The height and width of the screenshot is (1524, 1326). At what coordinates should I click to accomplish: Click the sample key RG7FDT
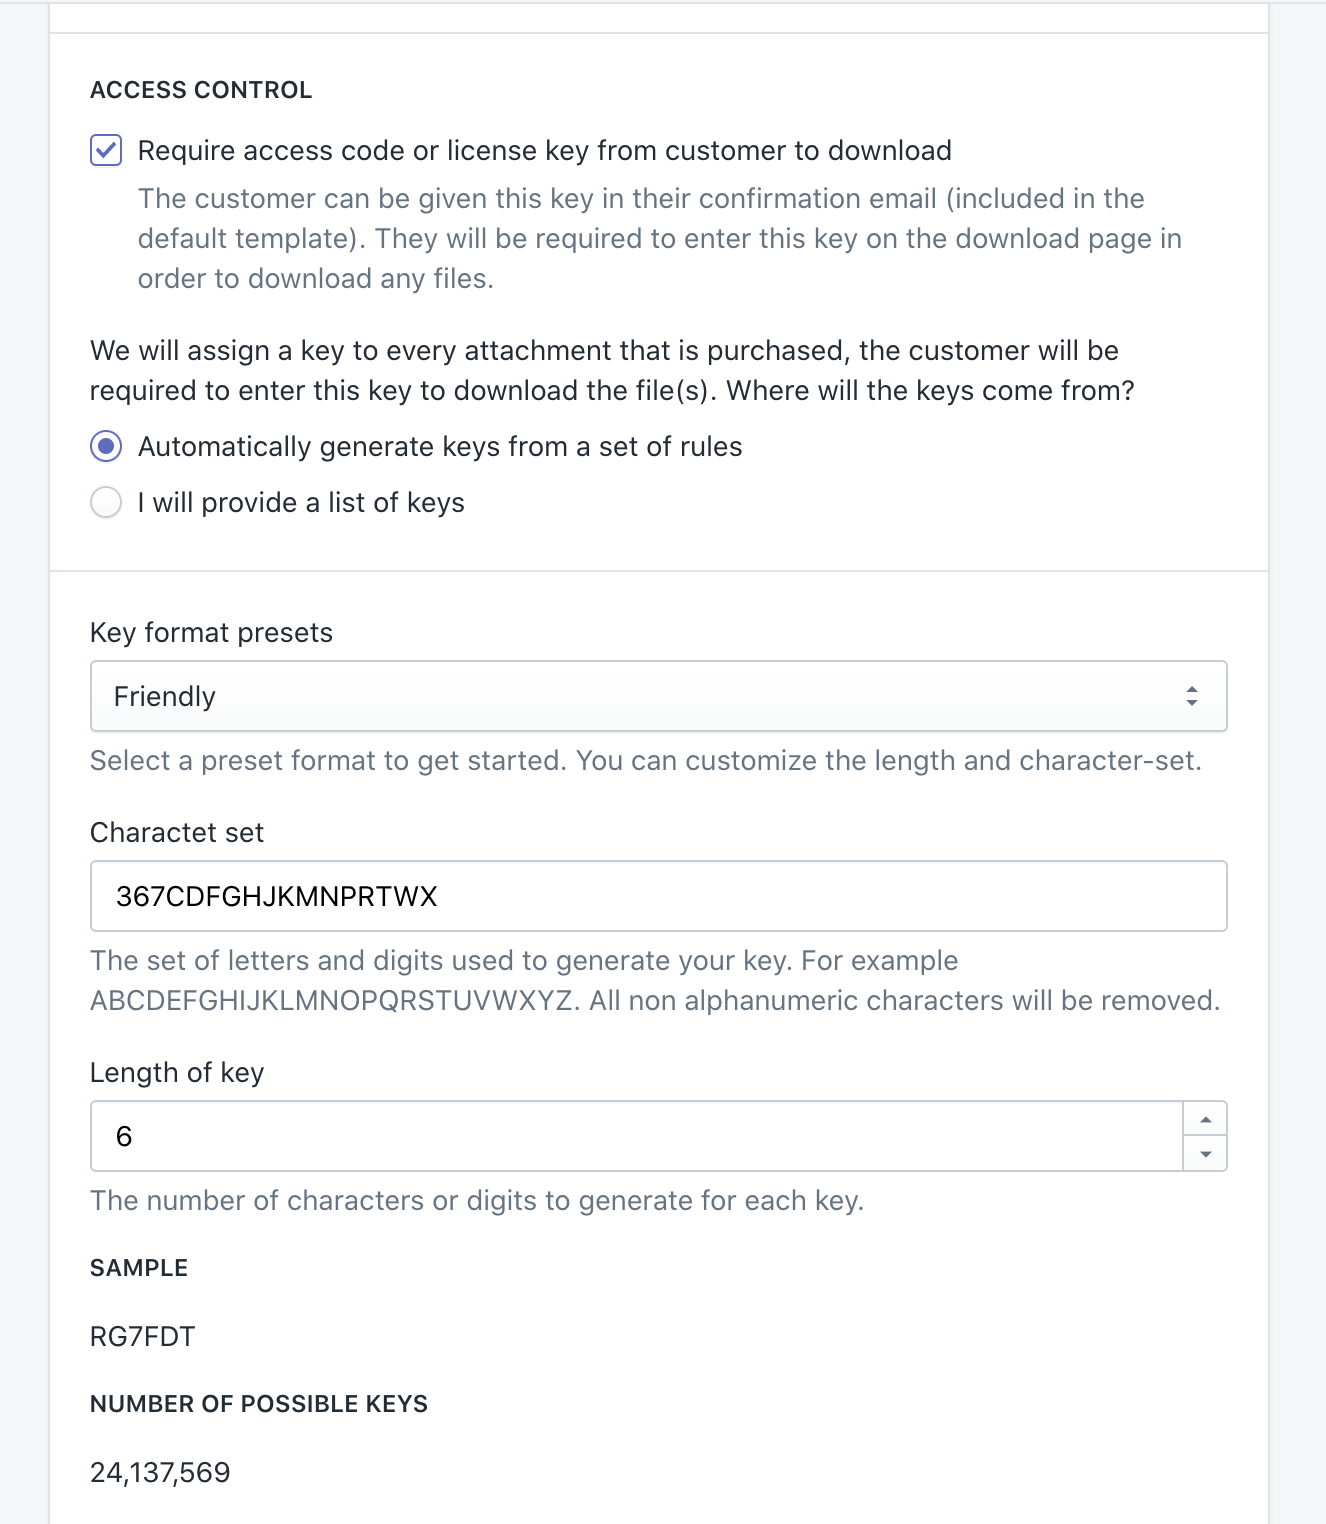[143, 1335]
